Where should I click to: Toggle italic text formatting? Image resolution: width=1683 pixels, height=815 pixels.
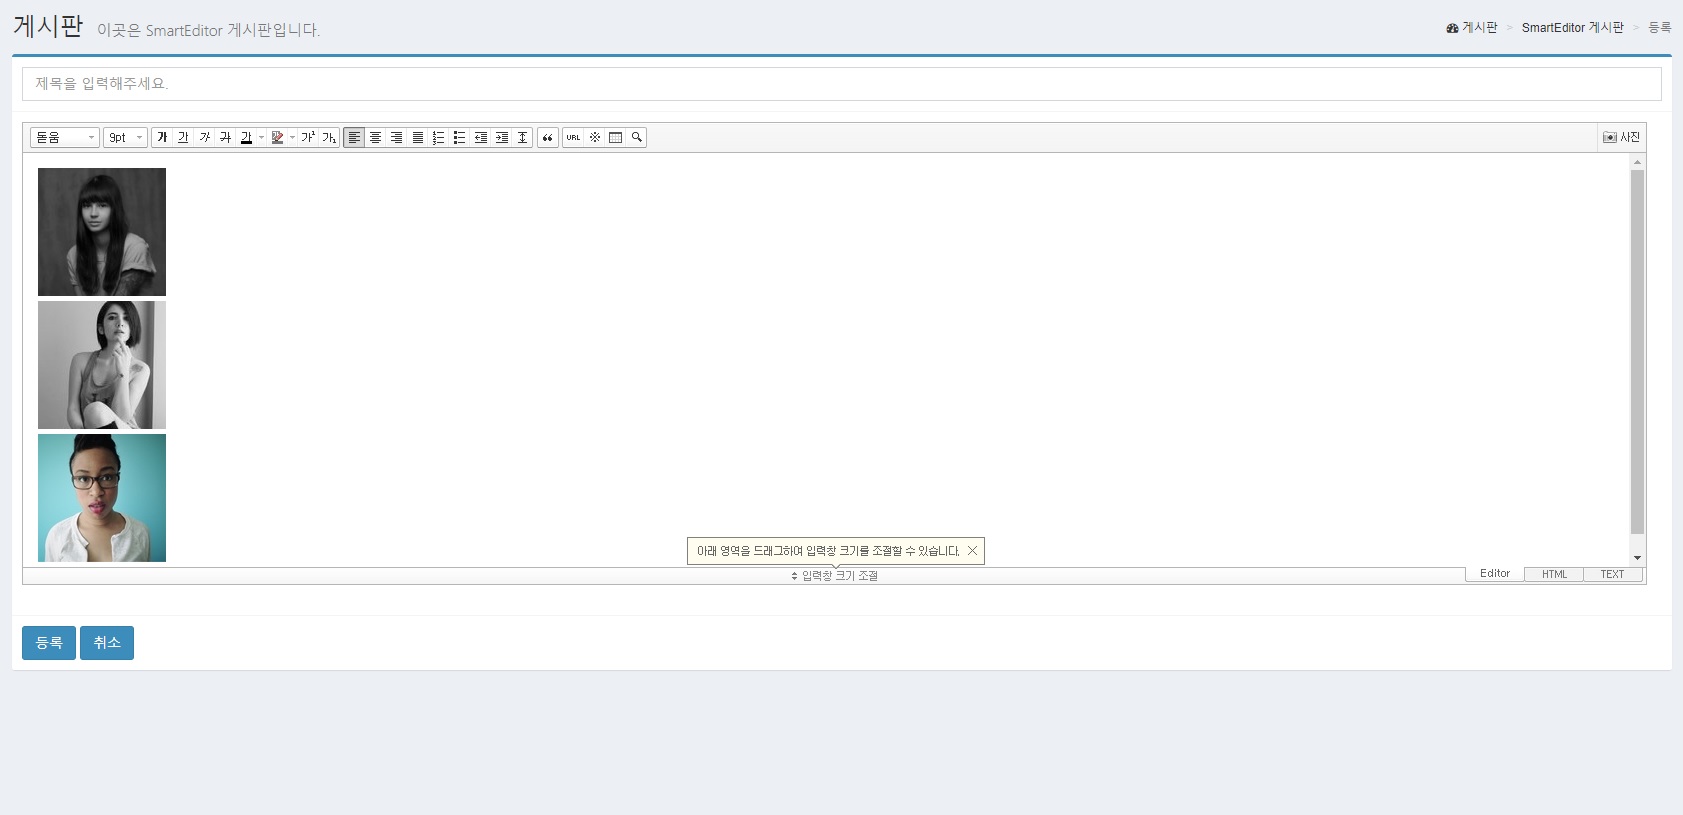coord(204,137)
